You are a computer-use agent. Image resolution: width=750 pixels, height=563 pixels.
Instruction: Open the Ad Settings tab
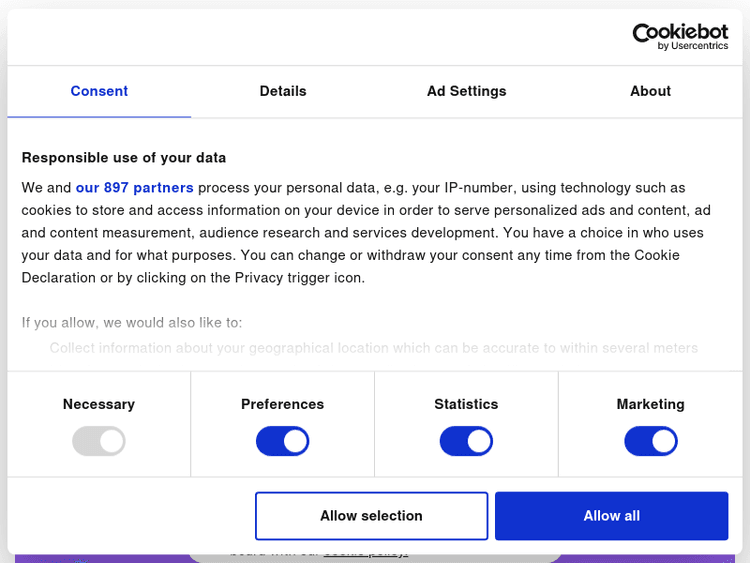(x=466, y=91)
